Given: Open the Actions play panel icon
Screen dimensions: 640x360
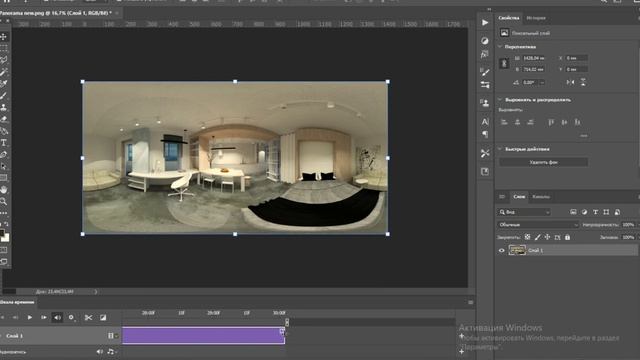Looking at the screenshot, I should [x=485, y=22].
